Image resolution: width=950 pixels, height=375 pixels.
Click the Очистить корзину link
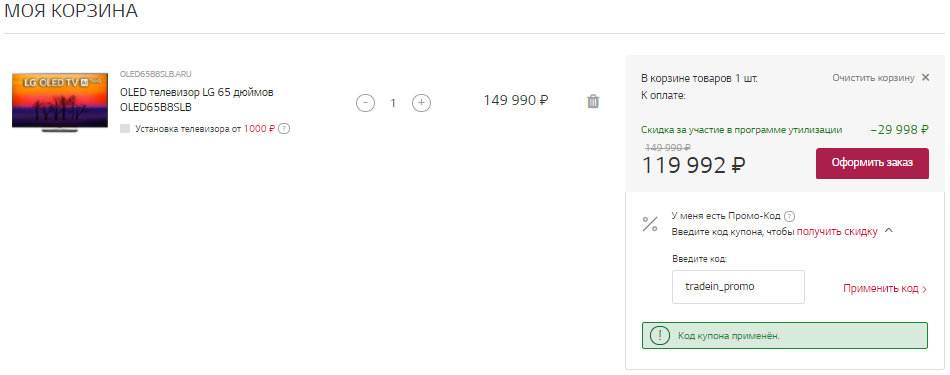[x=873, y=78]
